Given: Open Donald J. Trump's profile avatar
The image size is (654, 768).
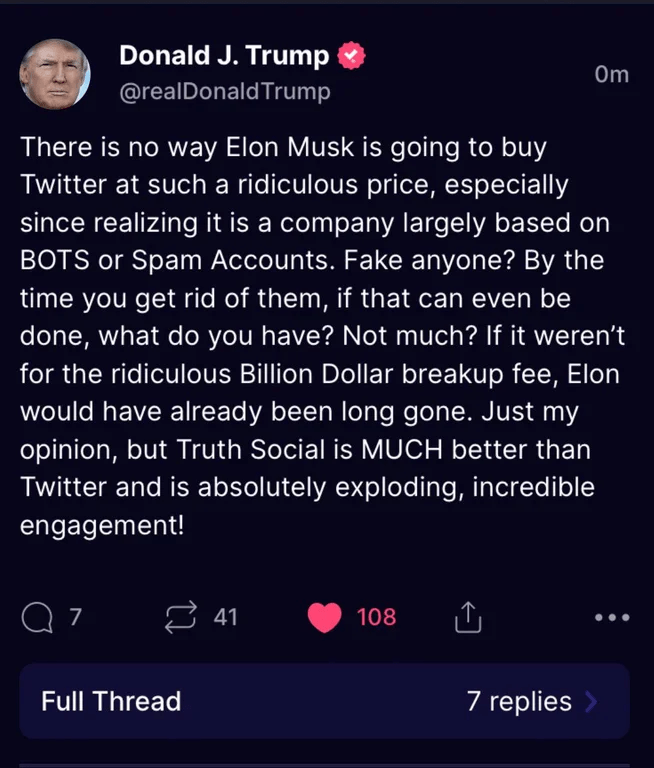Looking at the screenshot, I should [55, 75].
